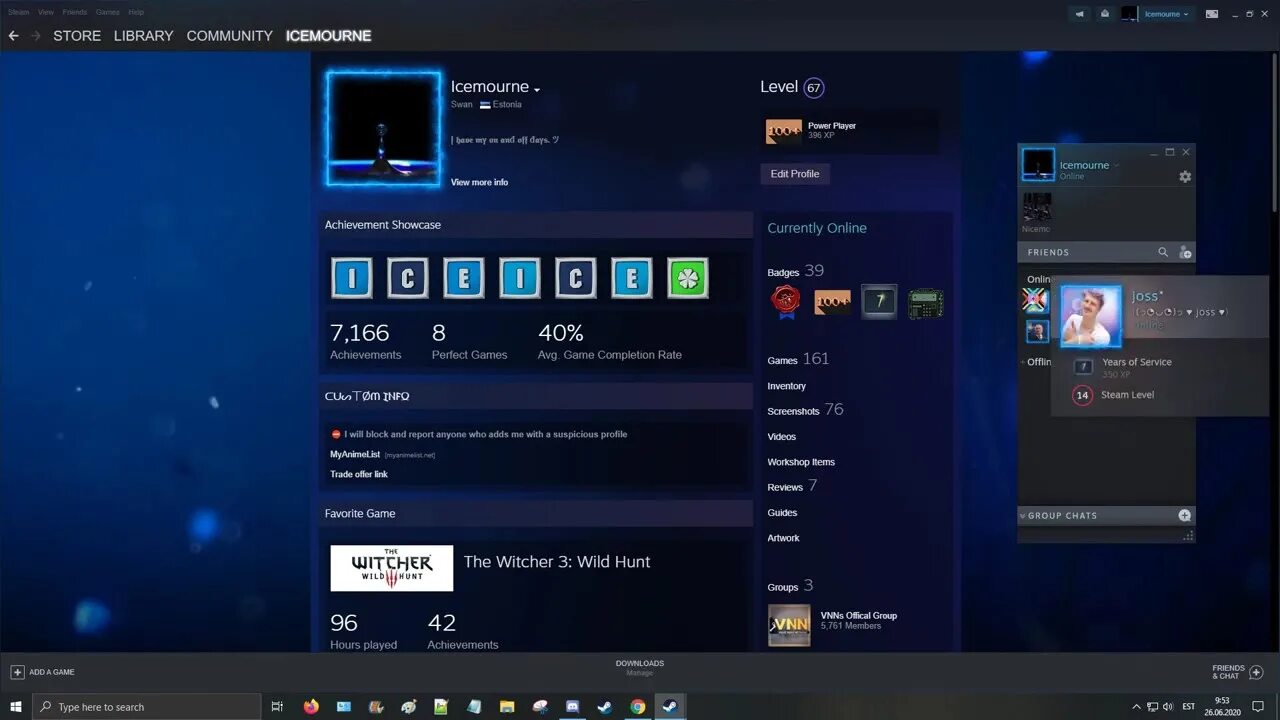This screenshot has height=720, width=1280.
Task: Go to the STORE tab
Action: tap(77, 35)
